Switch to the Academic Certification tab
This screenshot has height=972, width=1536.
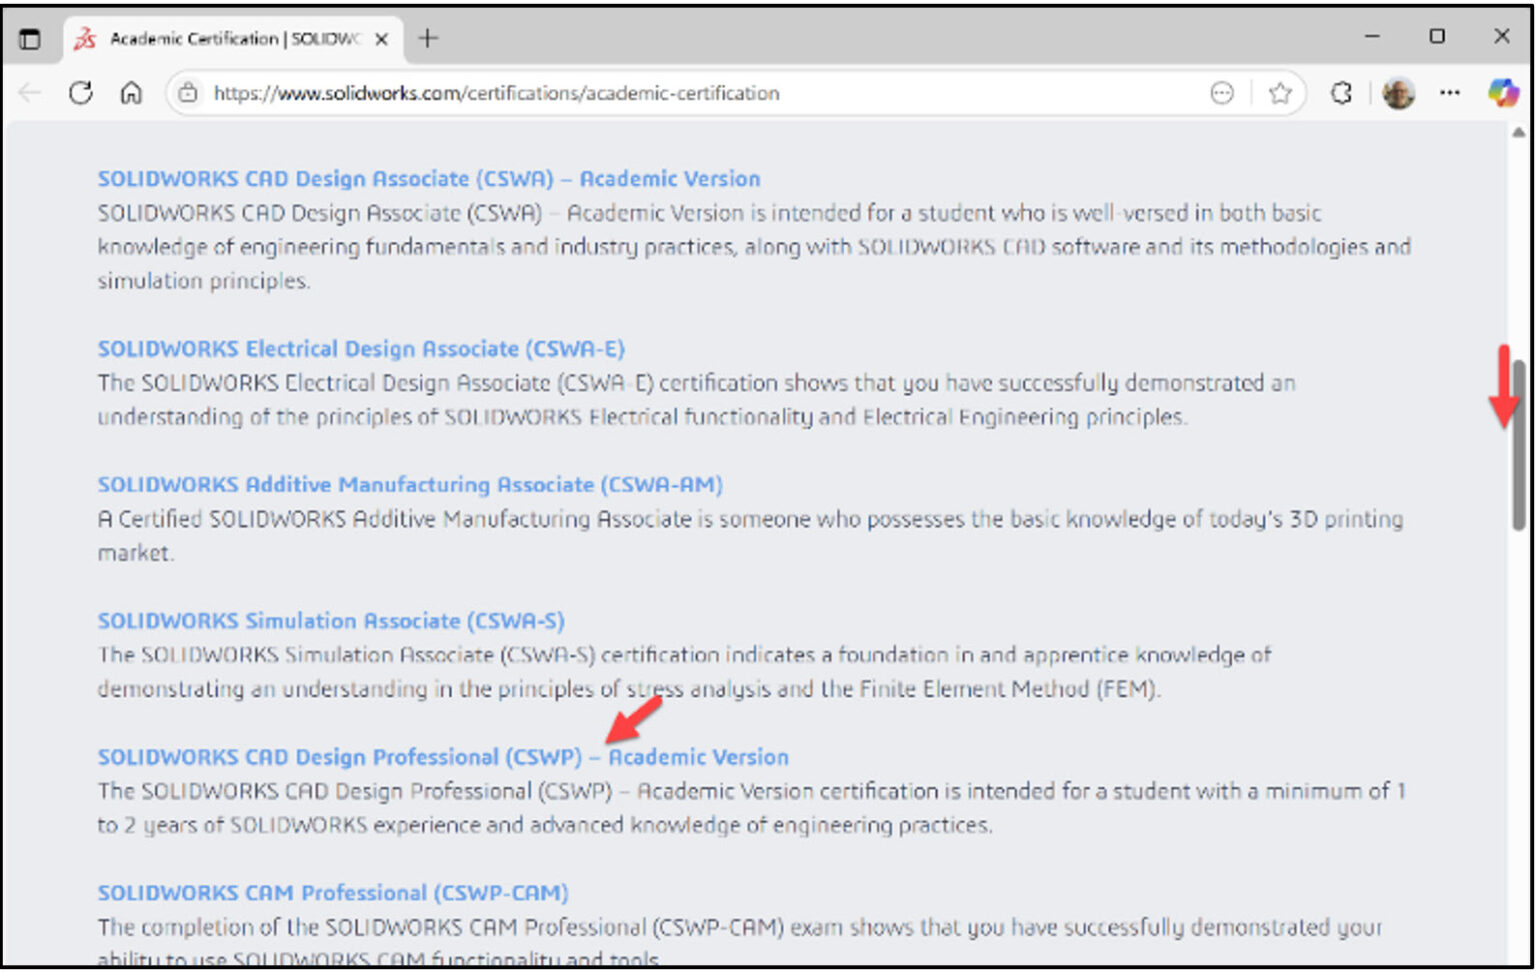[x=220, y=39]
